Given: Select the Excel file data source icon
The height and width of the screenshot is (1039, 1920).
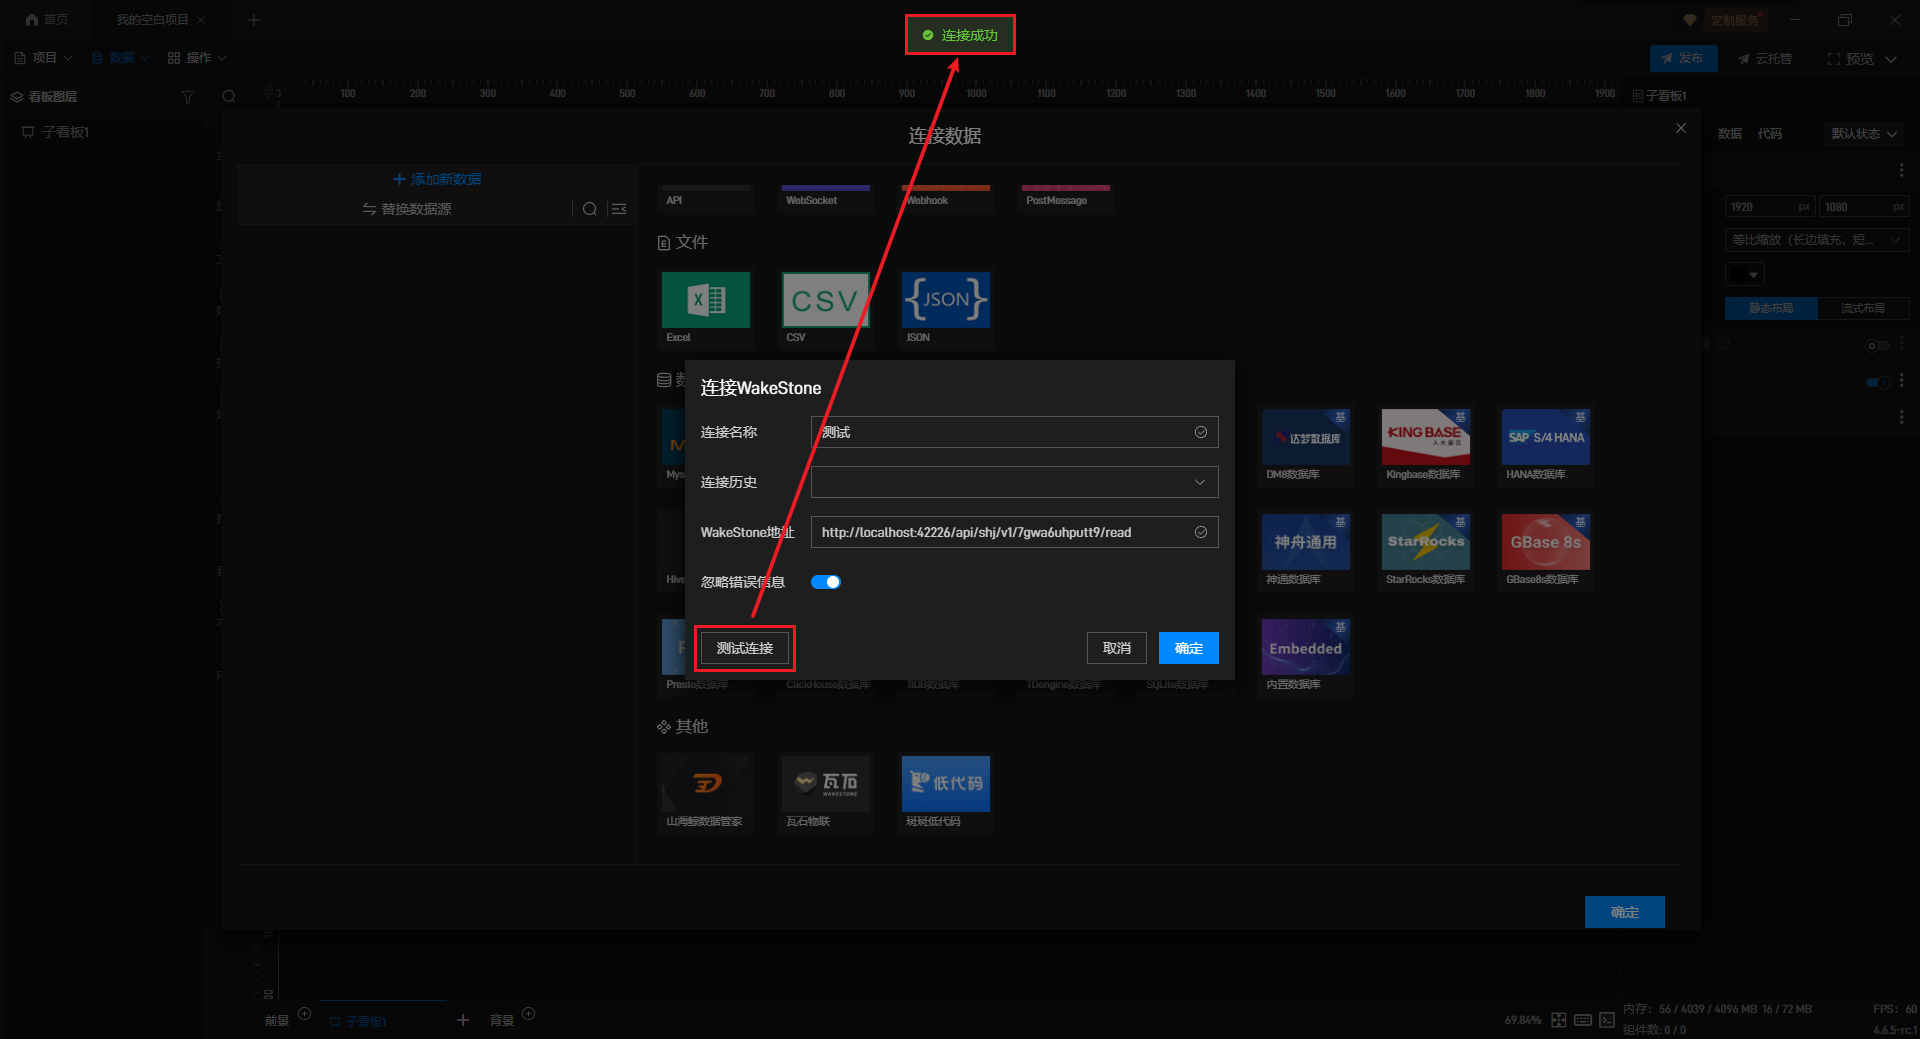Looking at the screenshot, I should tap(705, 300).
